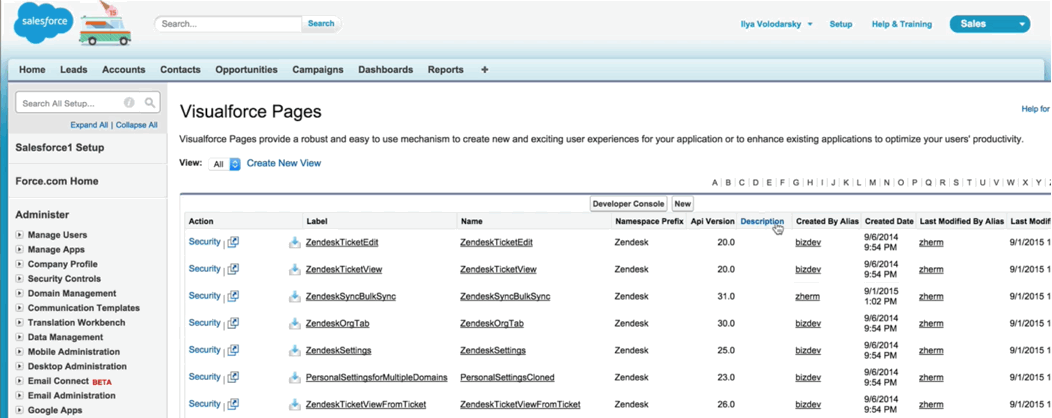Switch to the Accounts tab

click(x=123, y=69)
